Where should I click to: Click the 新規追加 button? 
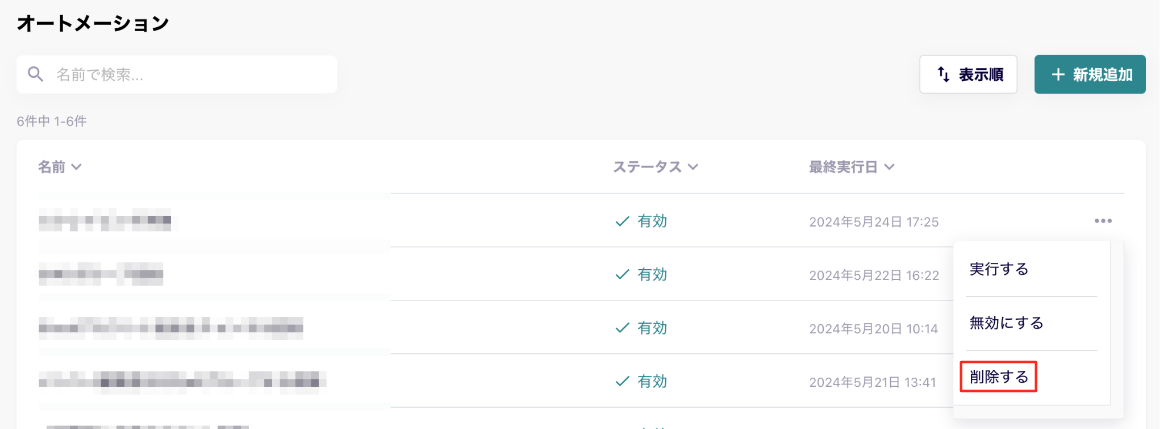click(x=1090, y=74)
